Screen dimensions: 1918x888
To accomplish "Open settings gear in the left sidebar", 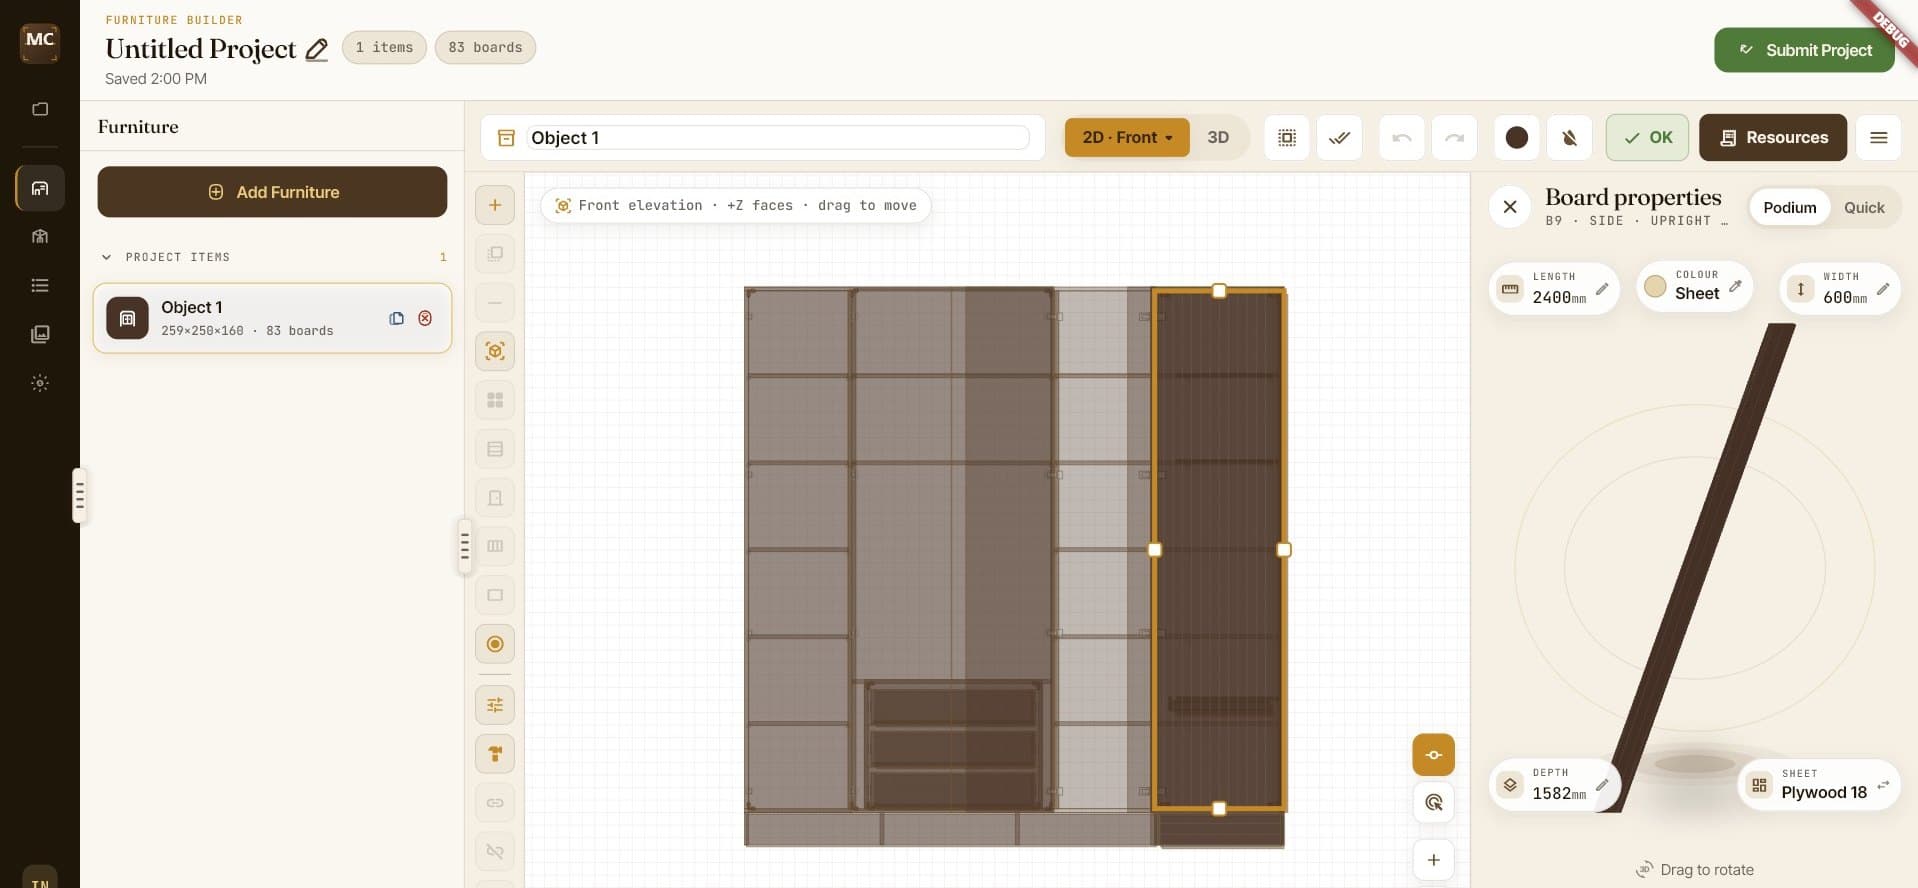I will 40,383.
